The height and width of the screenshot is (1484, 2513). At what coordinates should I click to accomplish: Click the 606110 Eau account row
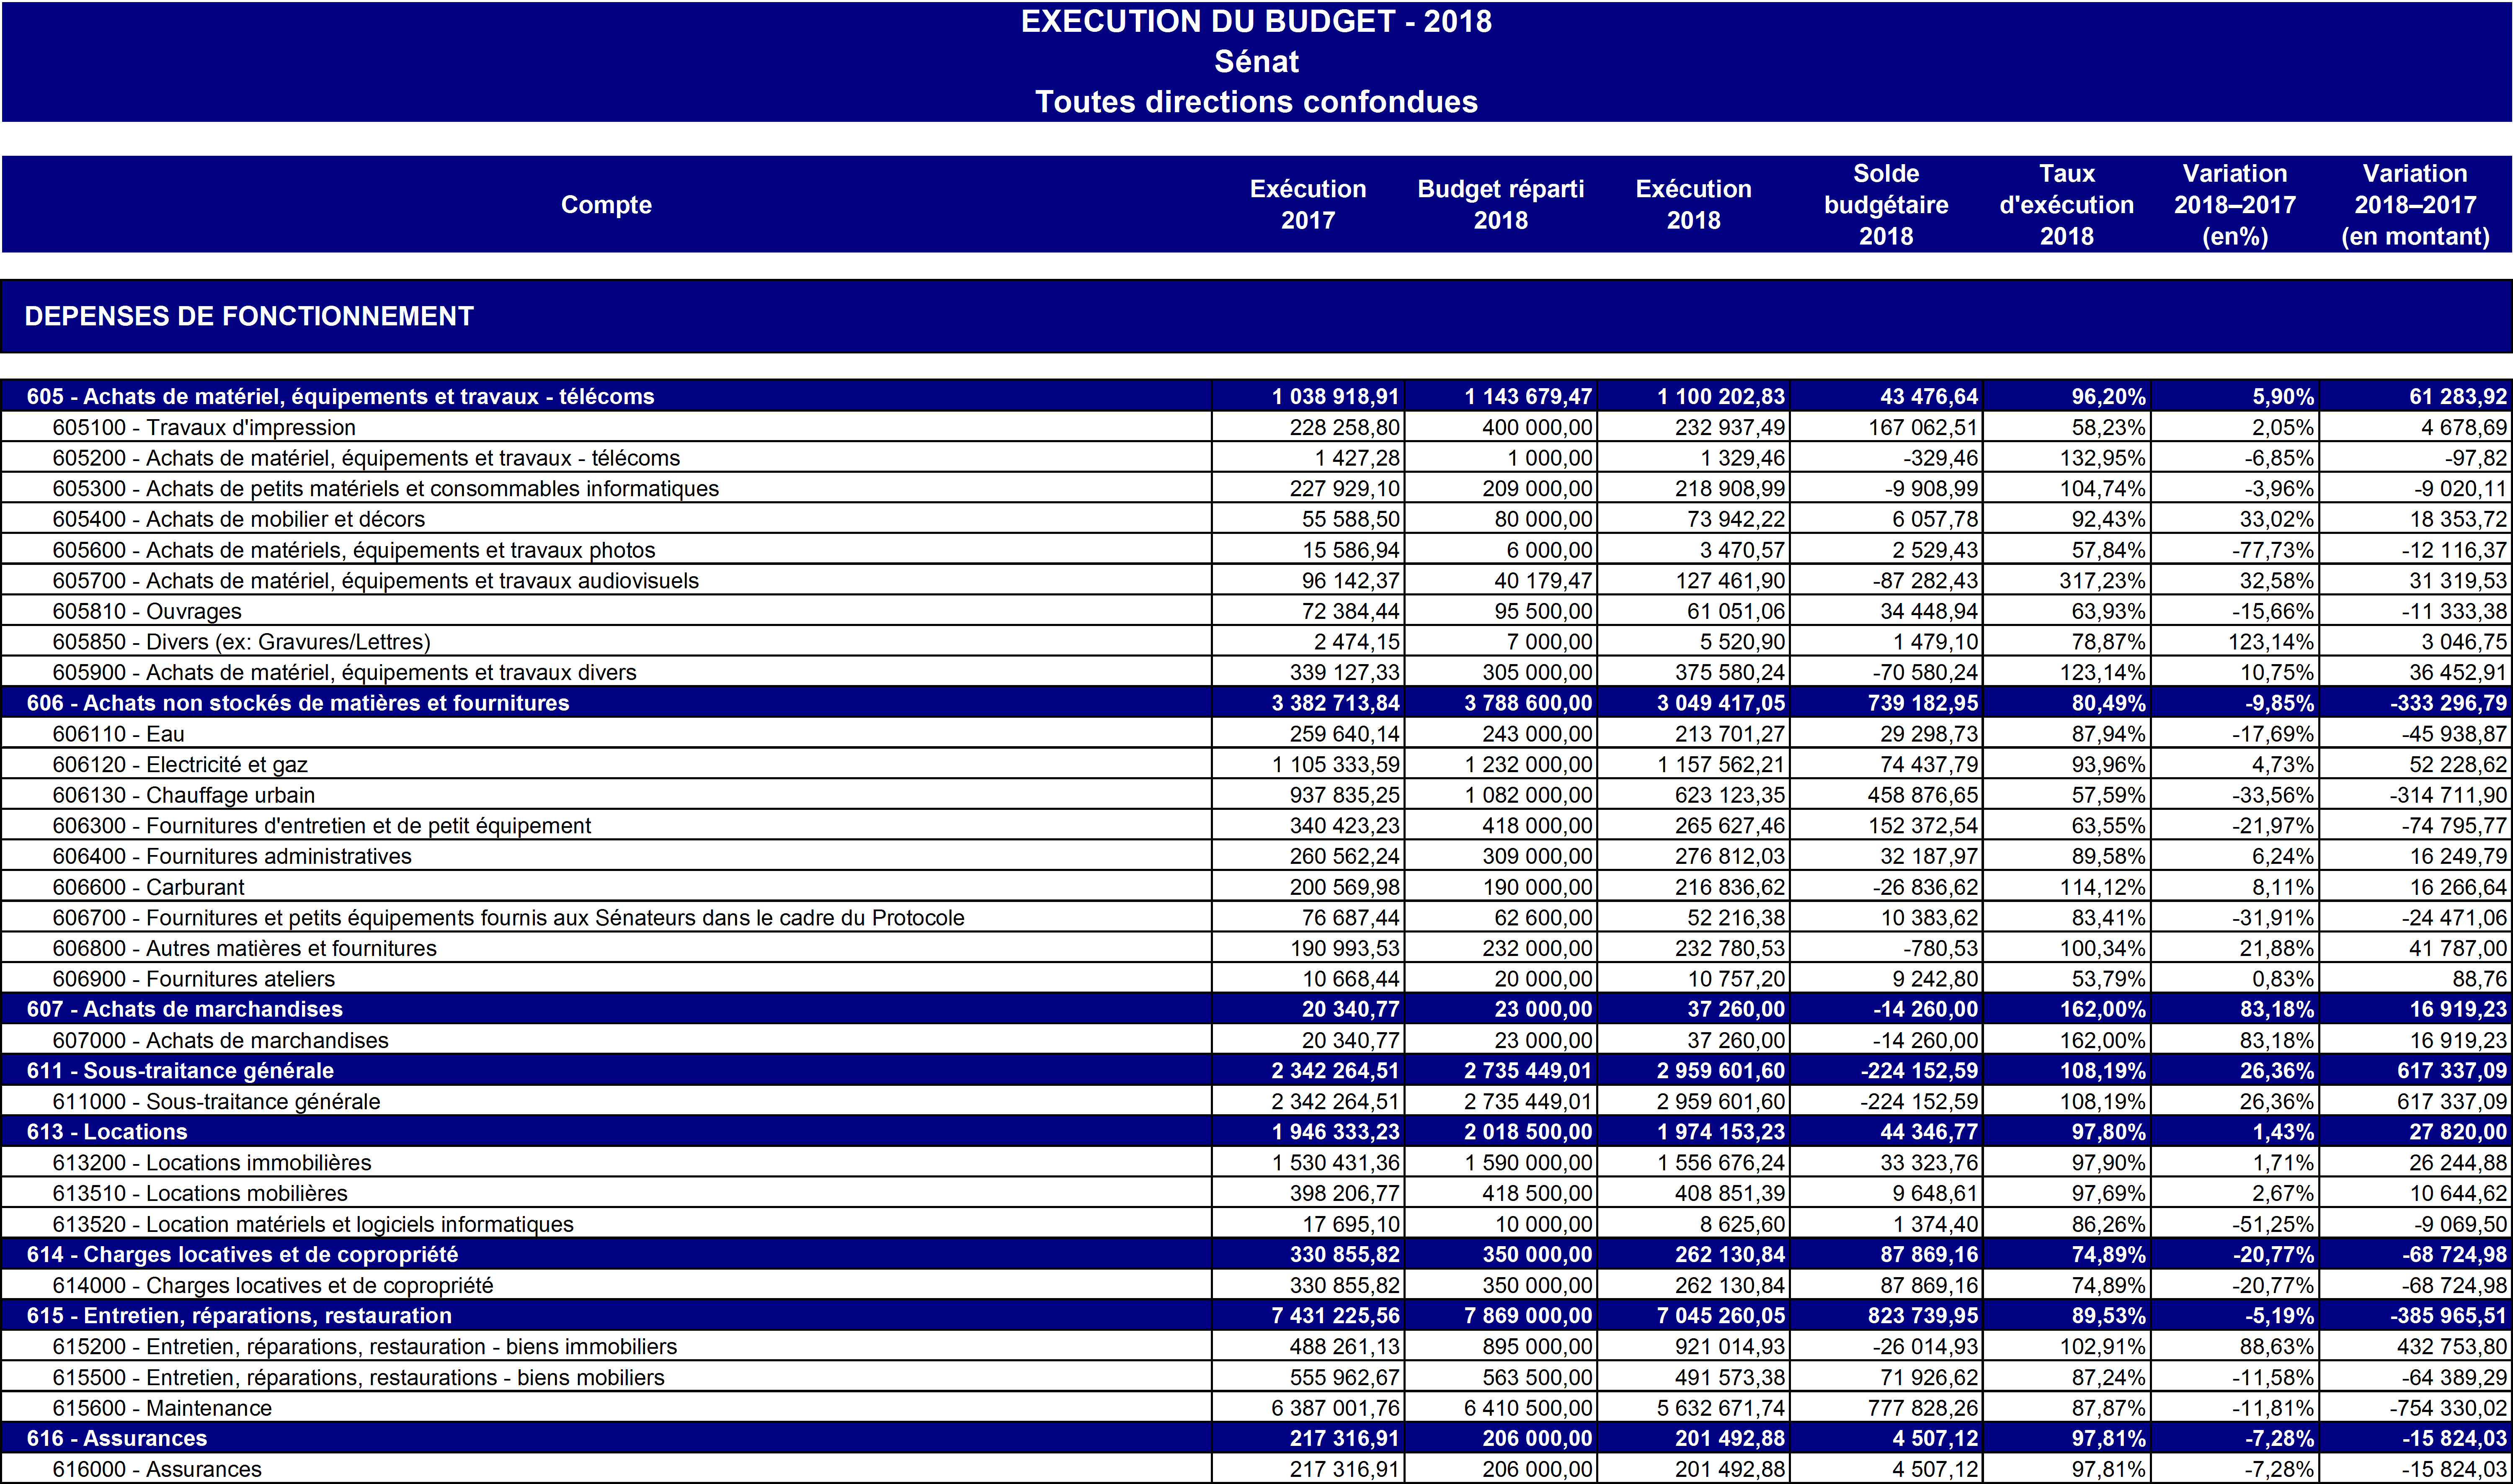[118, 734]
